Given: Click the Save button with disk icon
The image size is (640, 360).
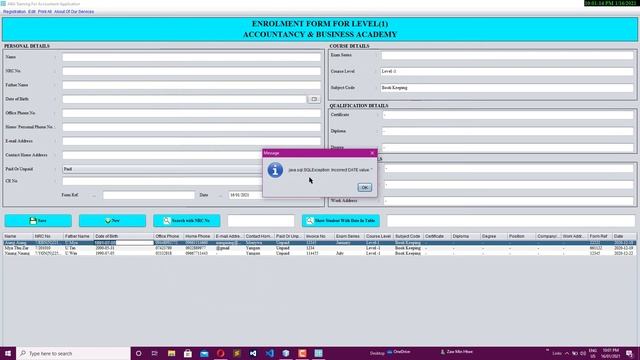Looking at the screenshot, I should coord(38,220).
